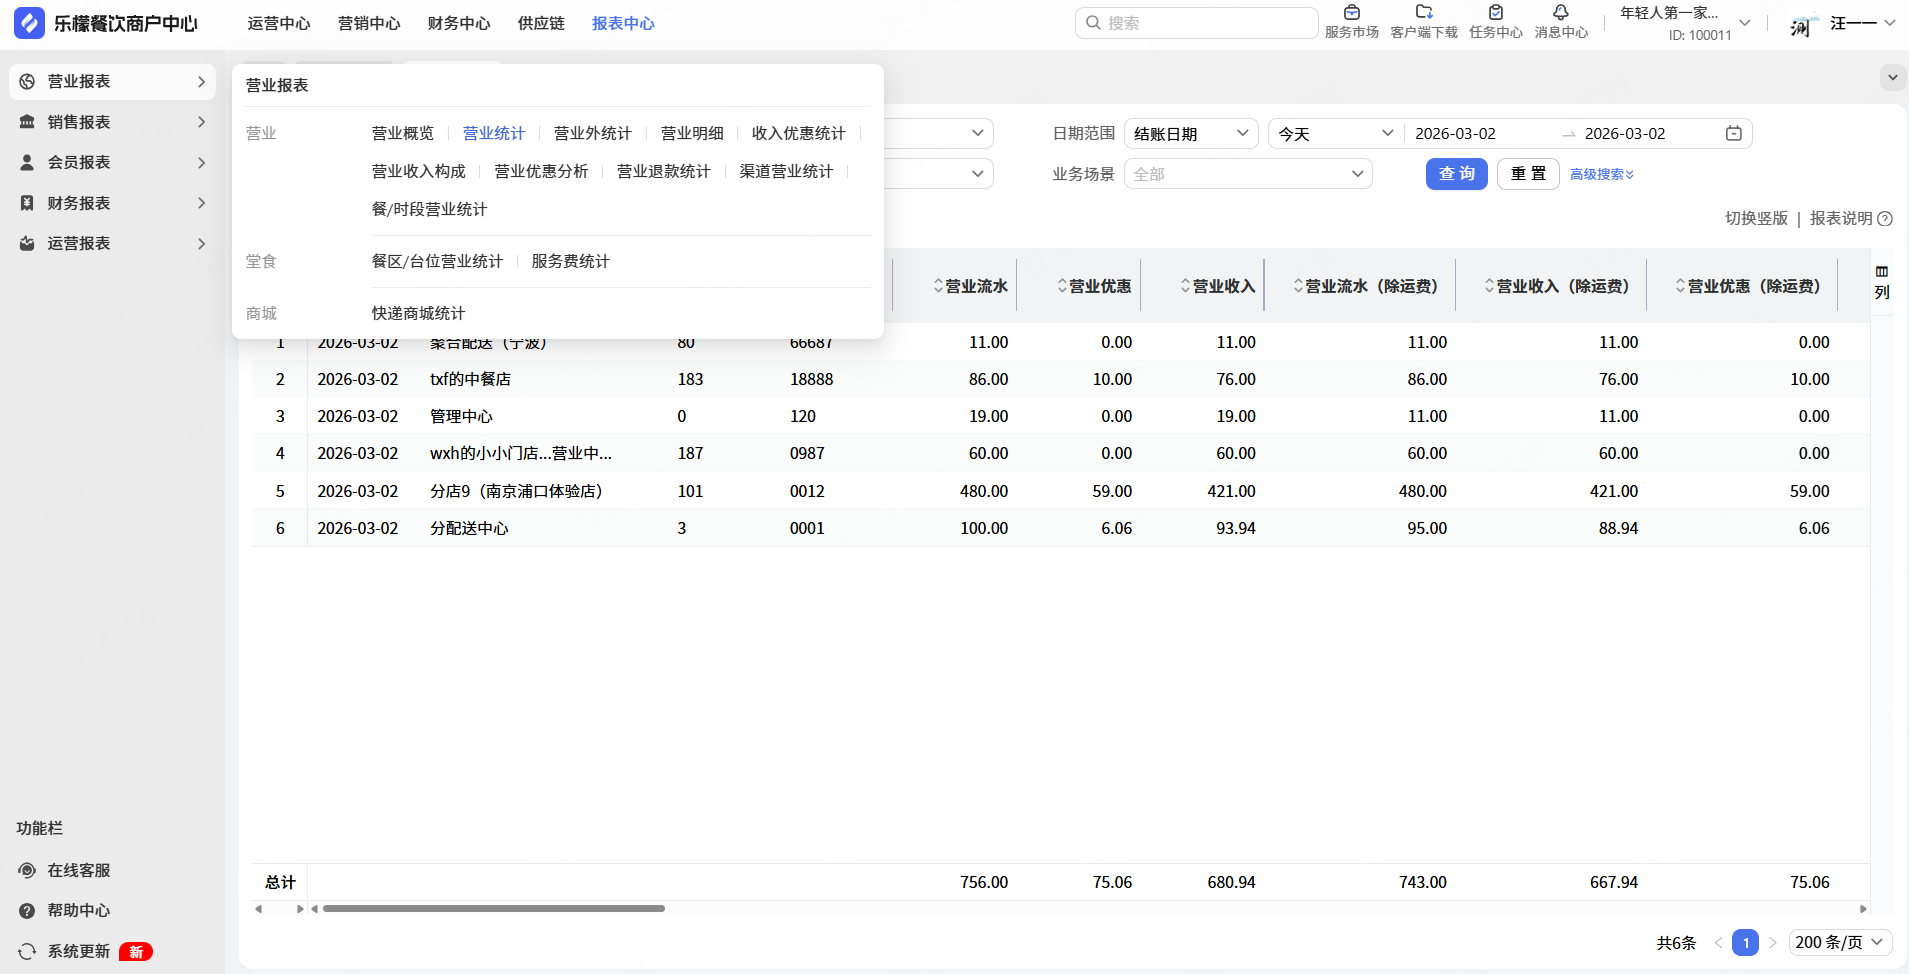The height and width of the screenshot is (974, 1909).
Task: Expand the 结账日期 date type dropdown
Action: tap(1191, 134)
